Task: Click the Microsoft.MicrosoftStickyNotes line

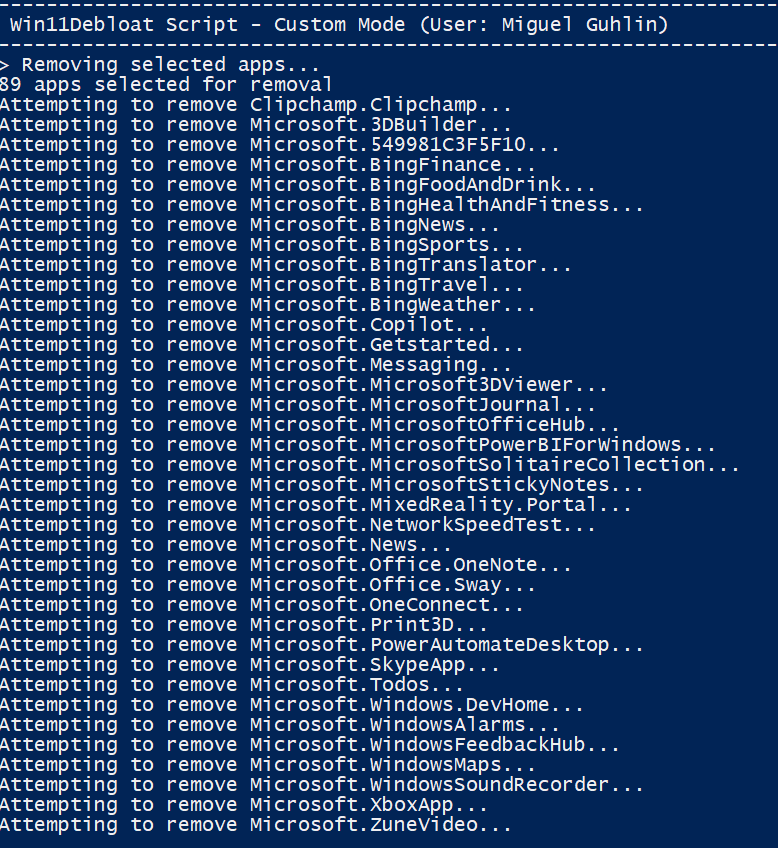Action: click(322, 485)
